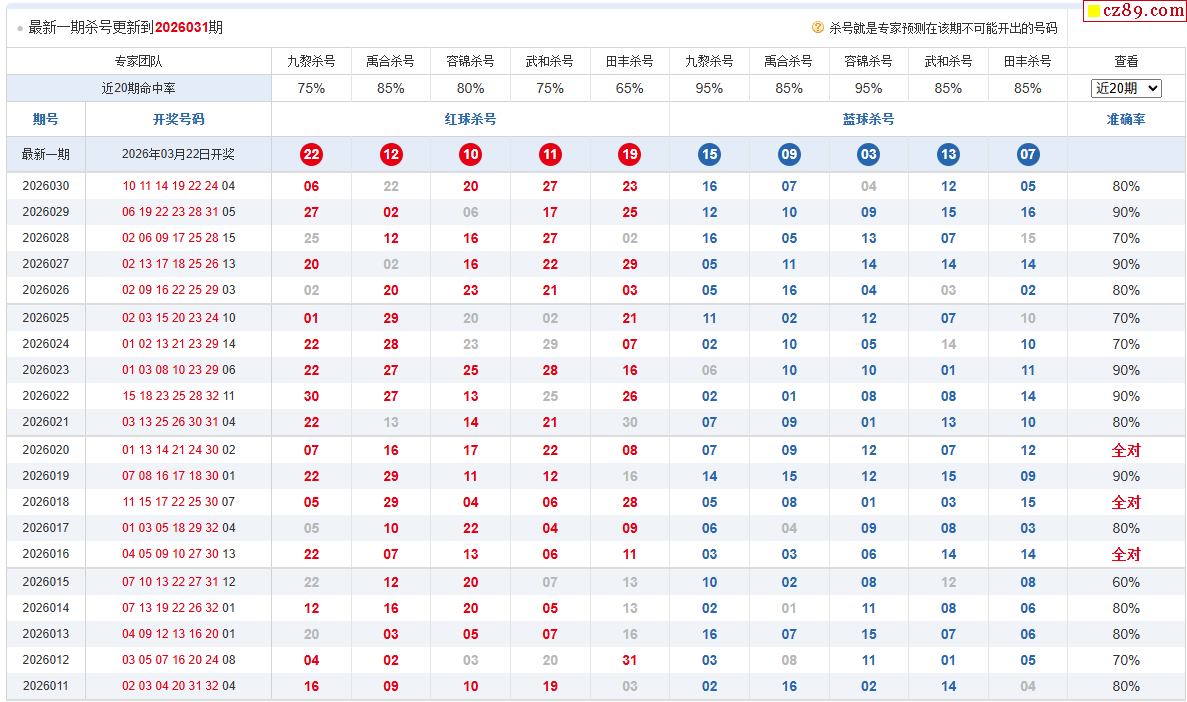Click the 近20期命中率 row label

139,88
